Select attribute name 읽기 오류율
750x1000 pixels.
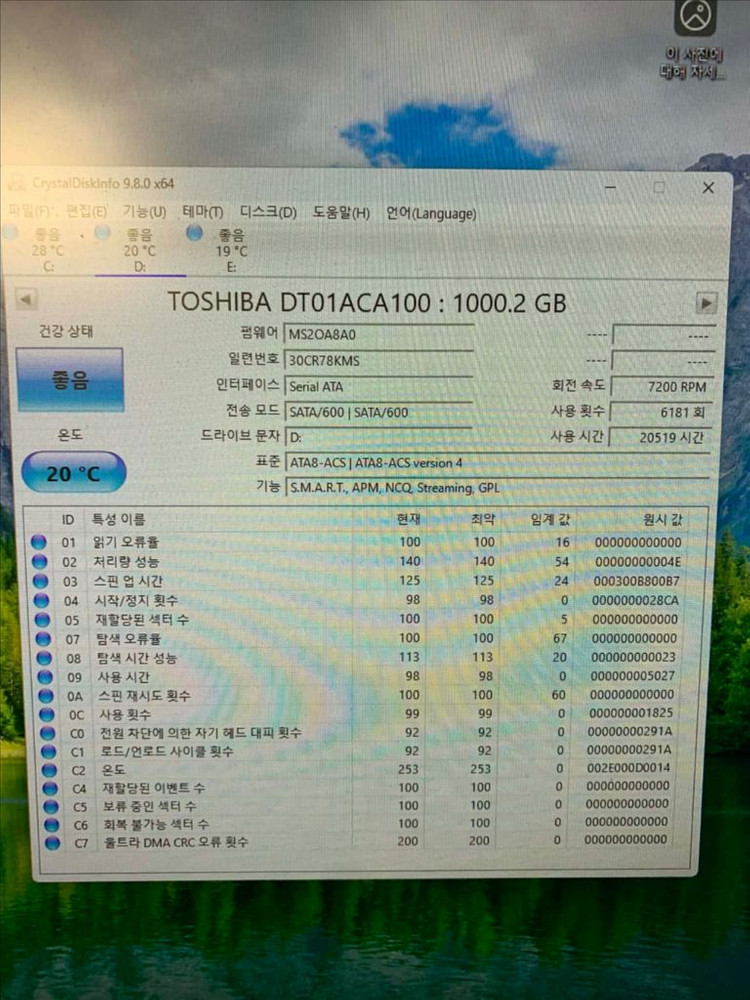(x=126, y=542)
